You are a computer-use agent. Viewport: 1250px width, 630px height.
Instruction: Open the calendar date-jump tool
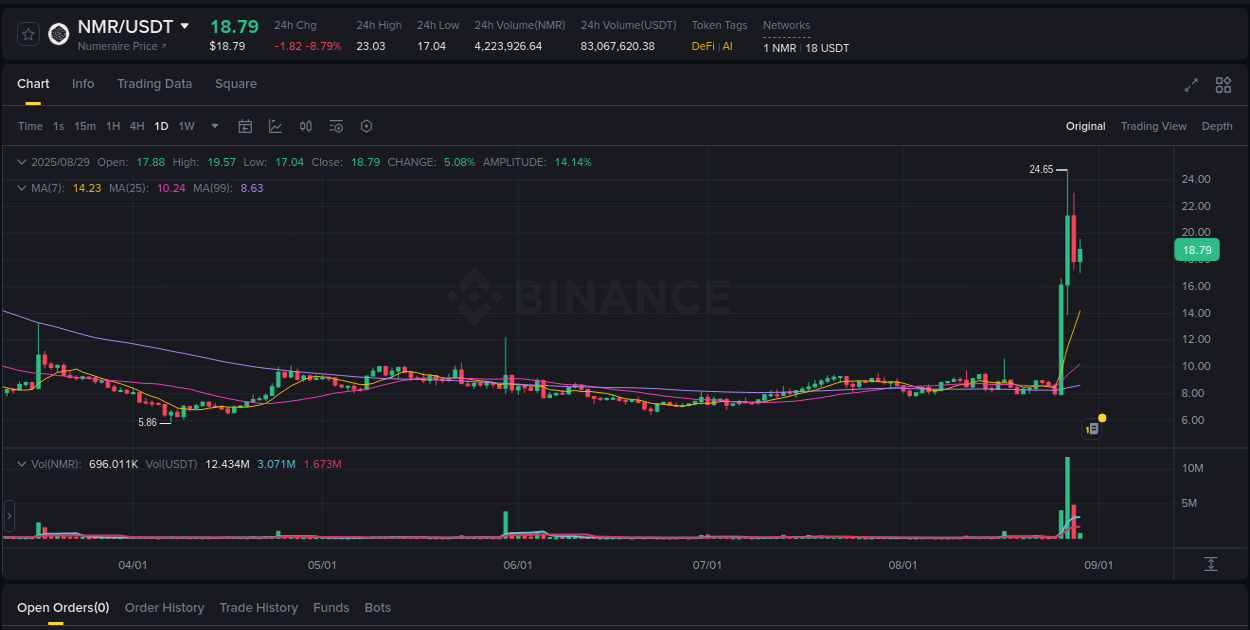tap(245, 126)
